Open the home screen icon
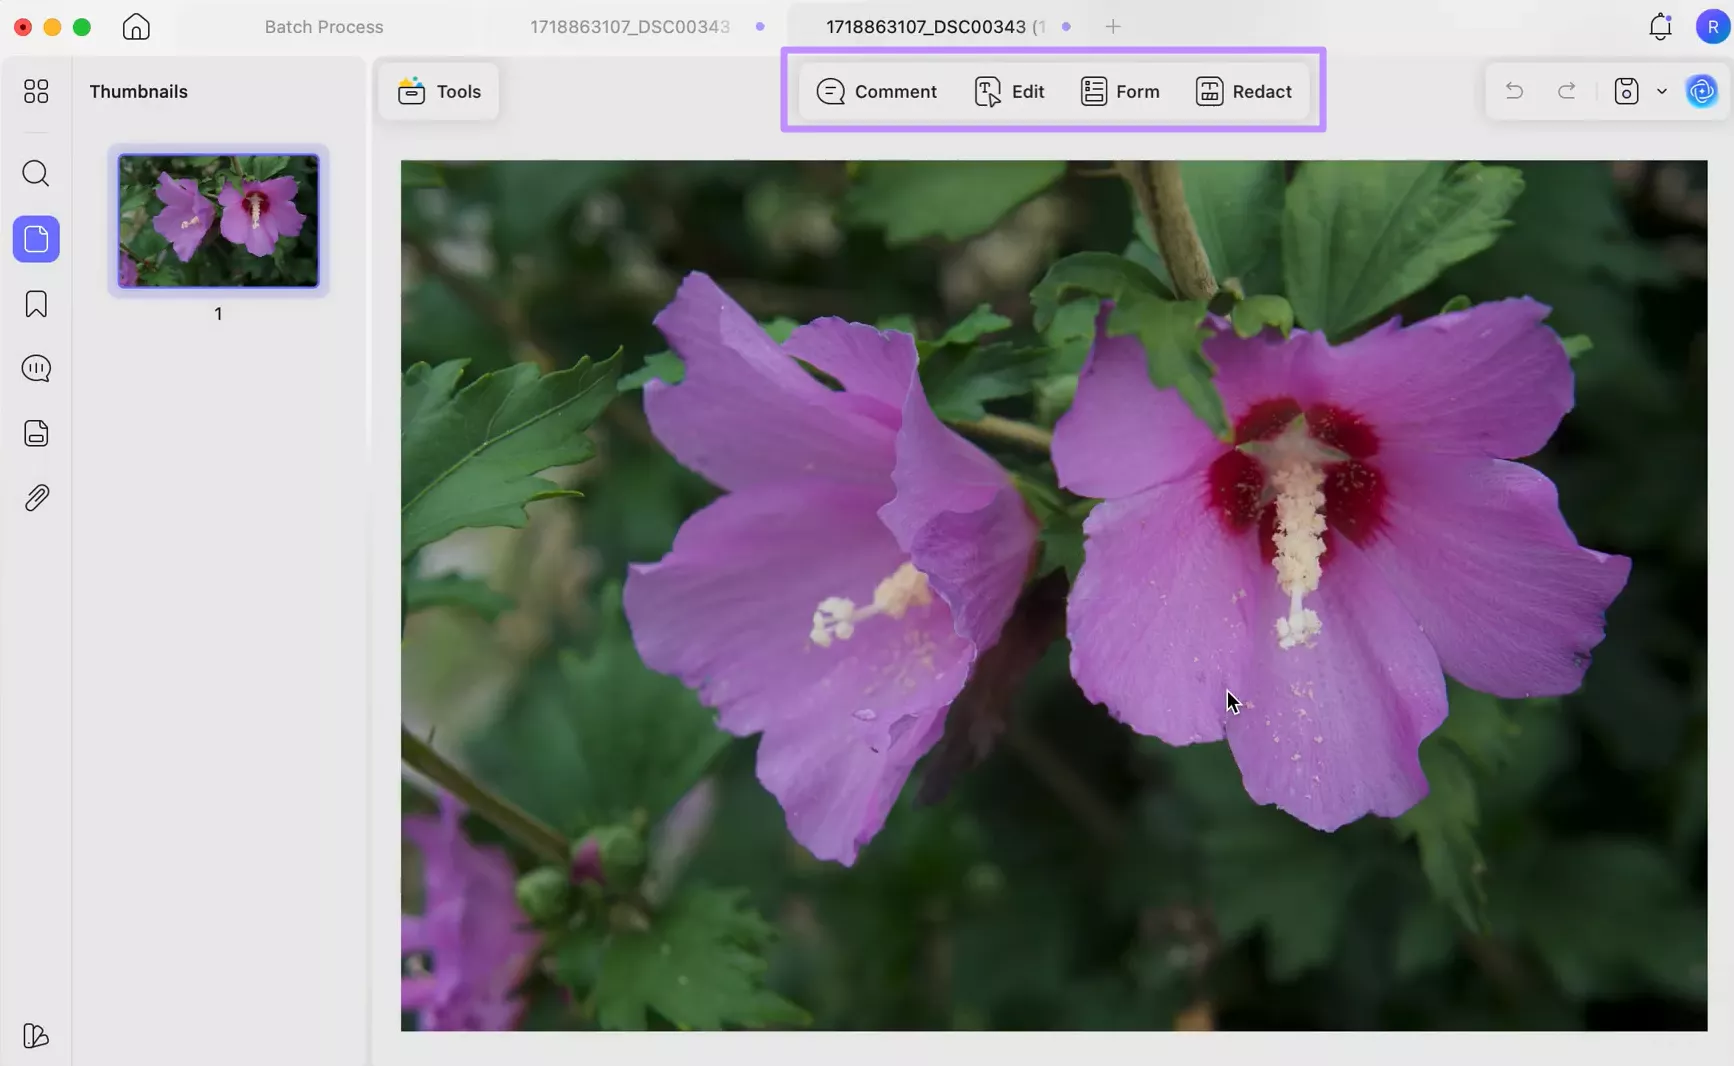Viewport: 1734px width, 1066px height. coord(136,27)
